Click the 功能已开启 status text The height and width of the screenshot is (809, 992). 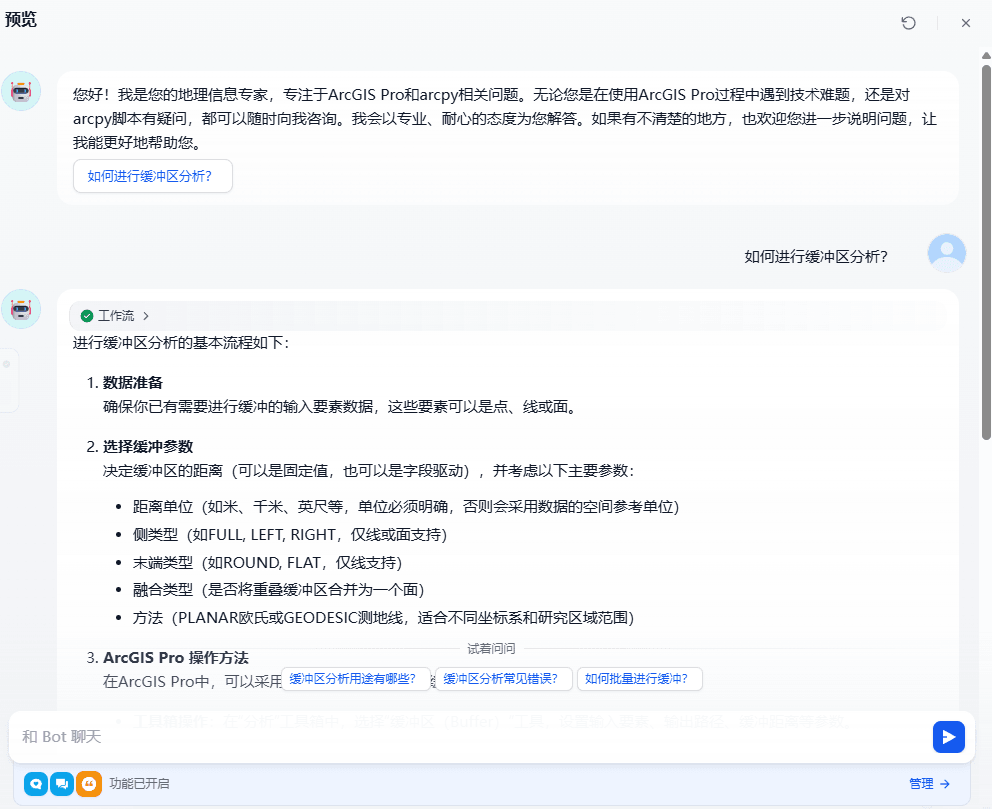pyautogui.click(x=139, y=784)
